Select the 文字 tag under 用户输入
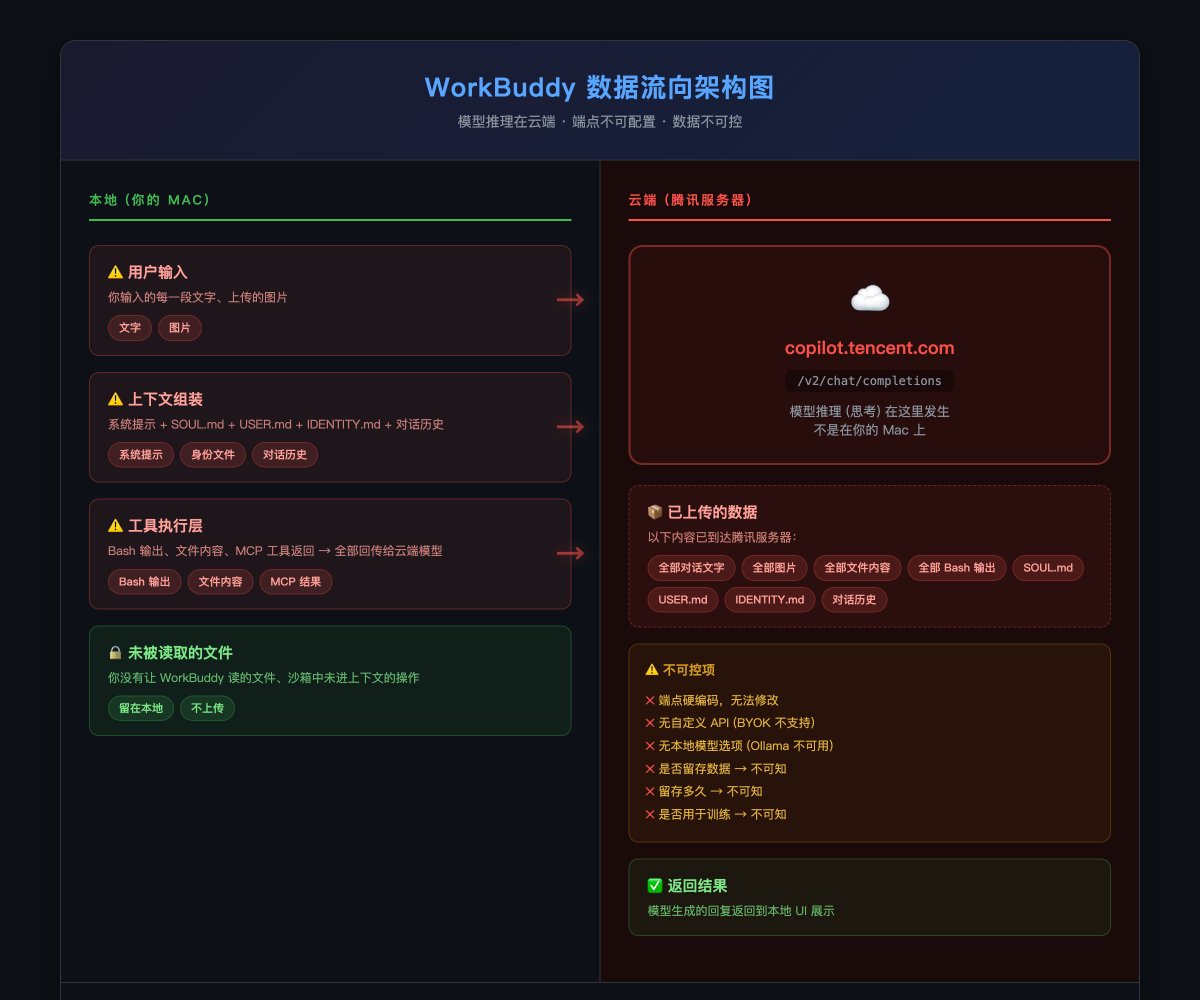 tap(130, 328)
